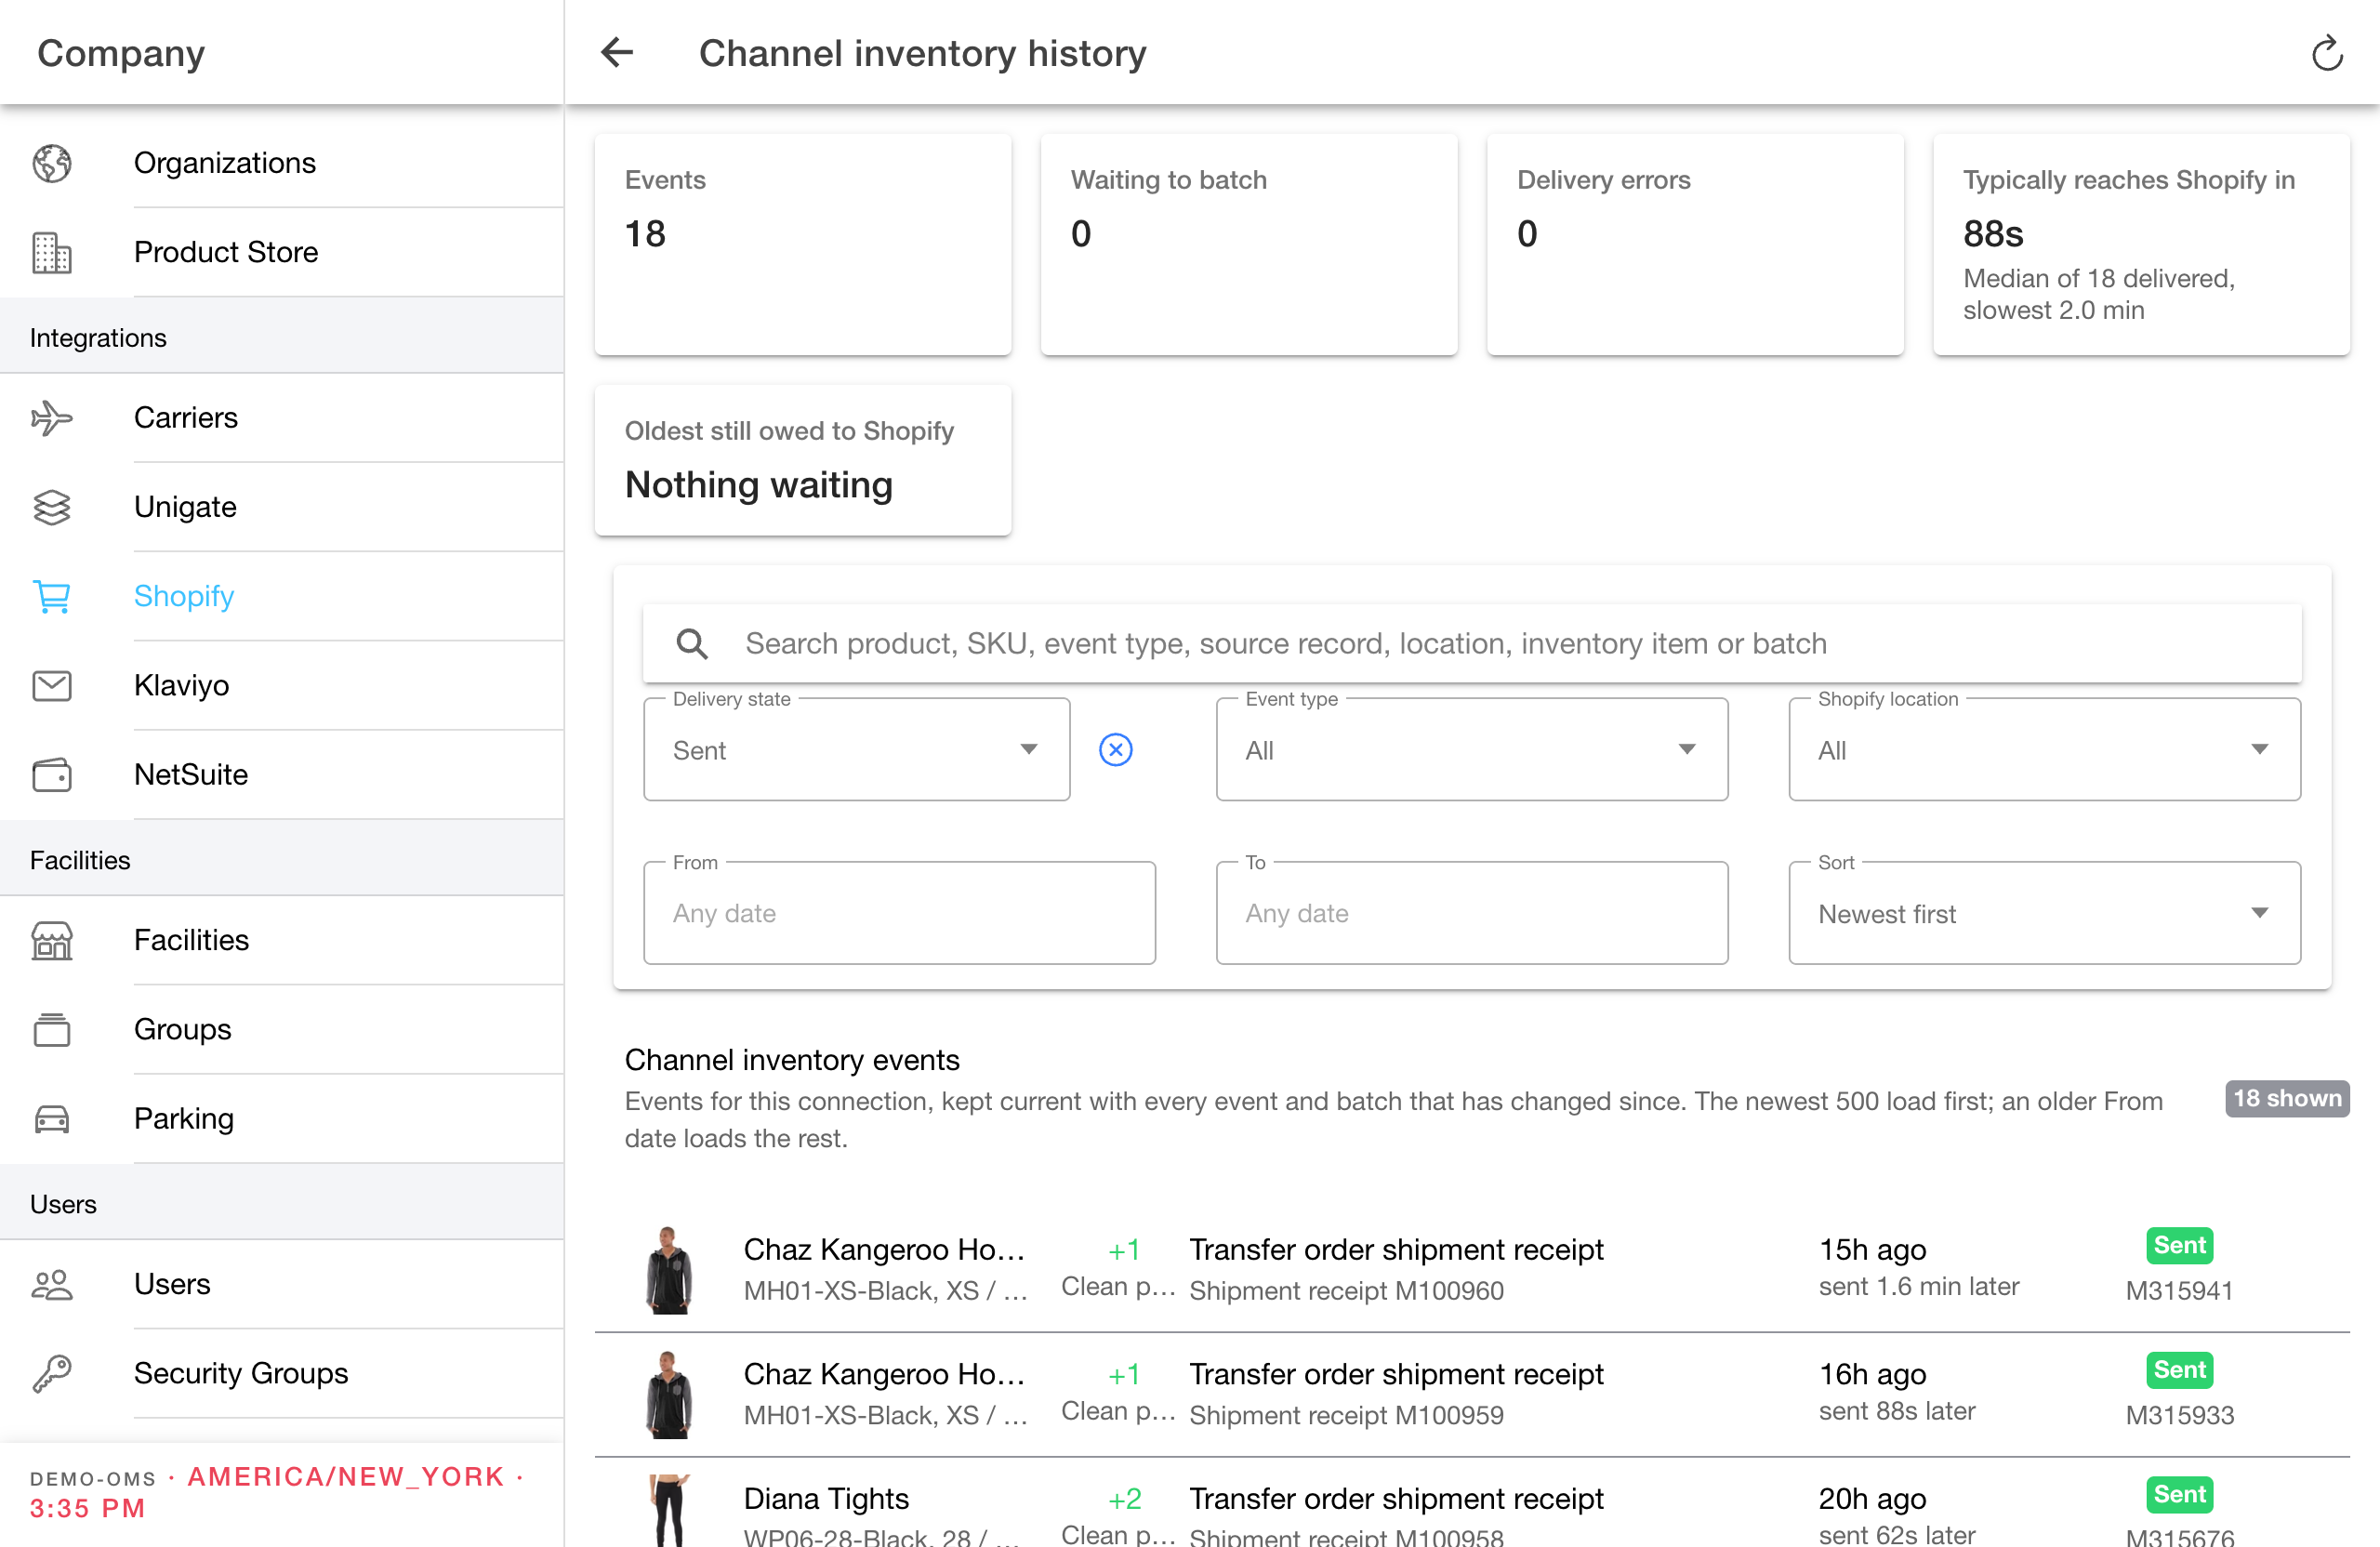The width and height of the screenshot is (2380, 1547).
Task: Click the Klaviyo mail icon
Action: (x=52, y=685)
